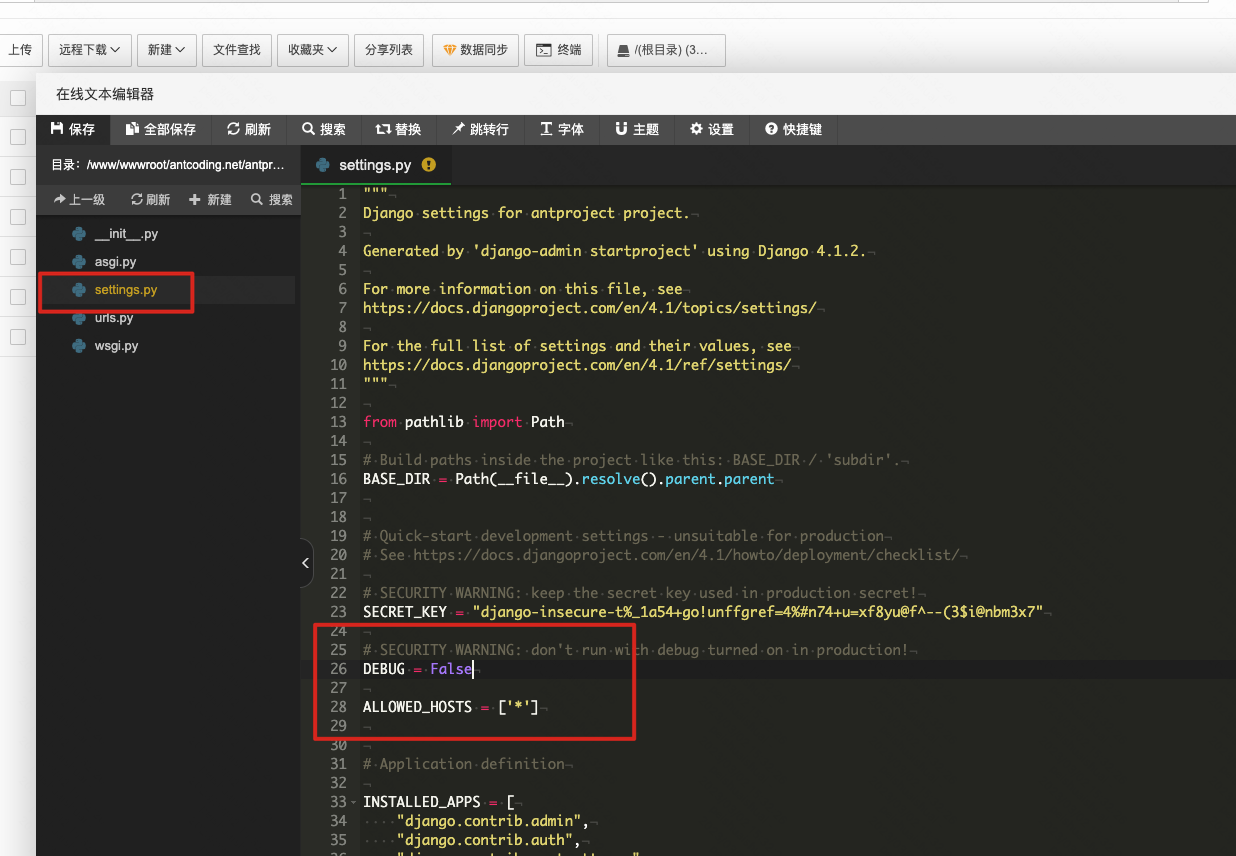This screenshot has width=1236, height=856.
Task: Click line number 13 in the gutter
Action: [x=338, y=422]
